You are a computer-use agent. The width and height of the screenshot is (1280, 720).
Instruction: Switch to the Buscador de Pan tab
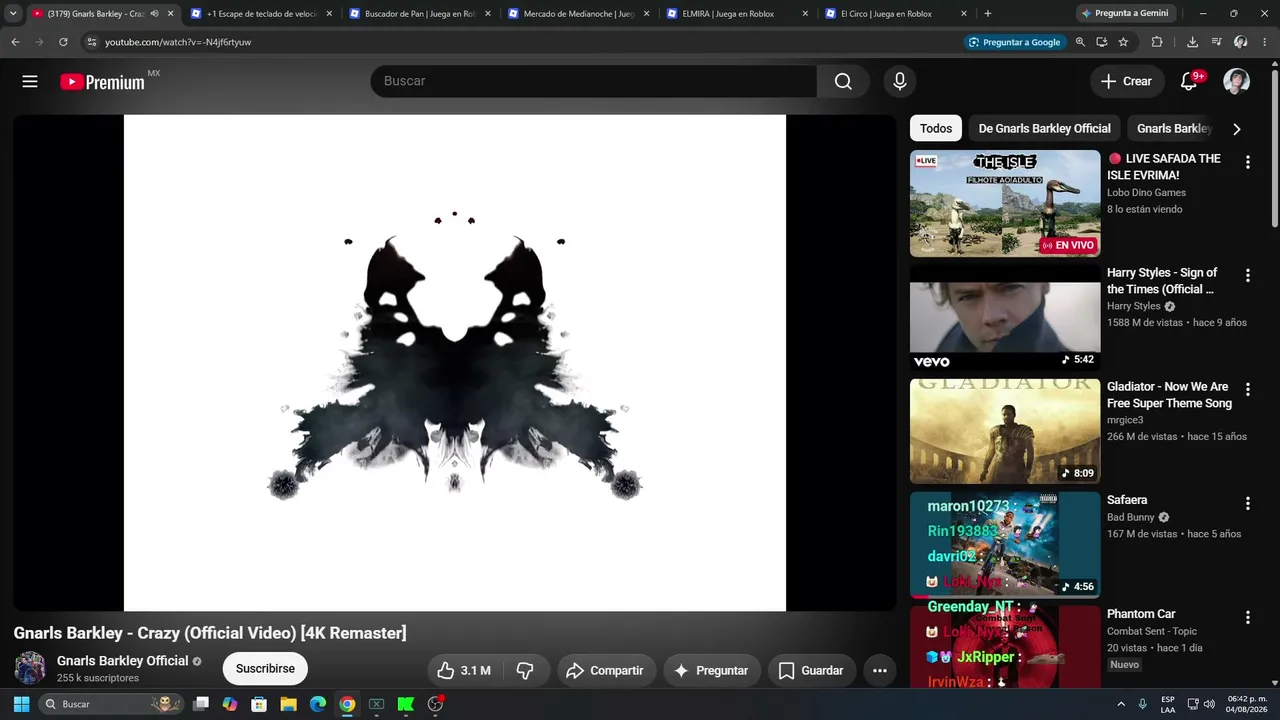[418, 14]
